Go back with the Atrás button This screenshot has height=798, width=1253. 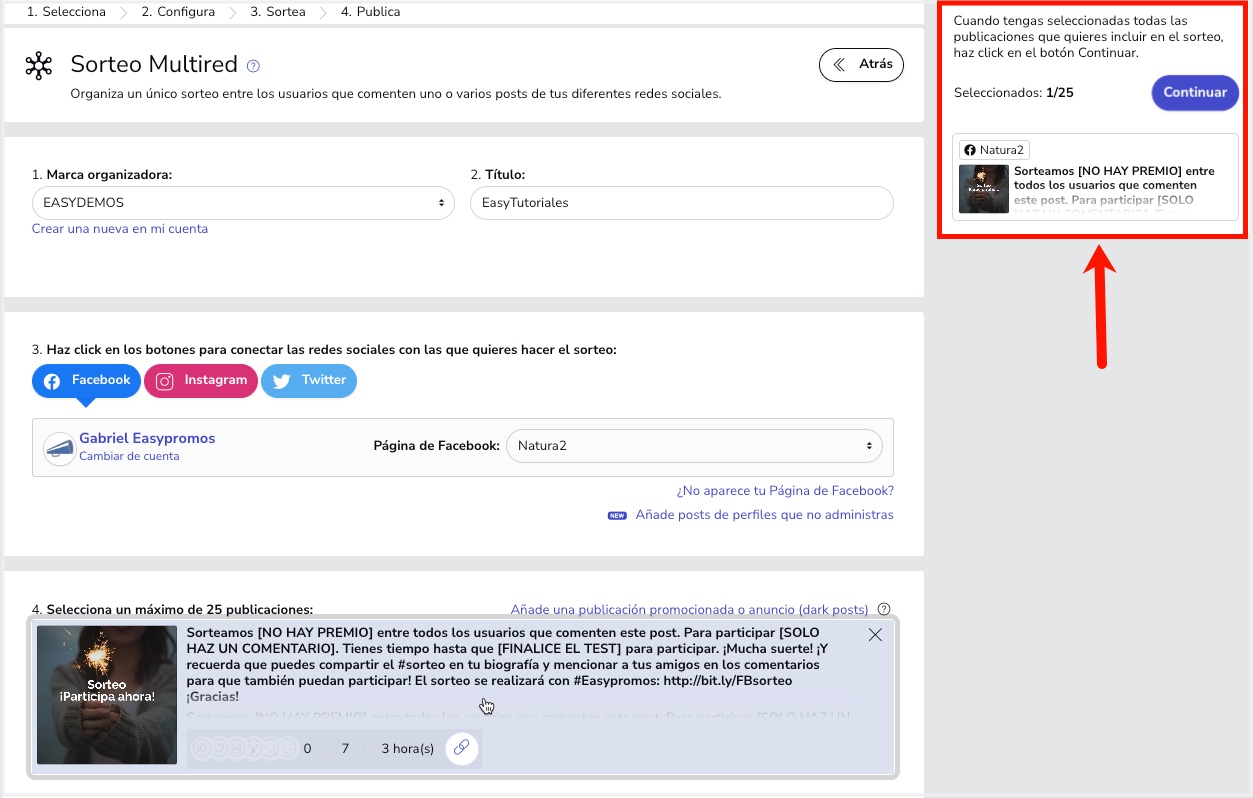pos(861,64)
